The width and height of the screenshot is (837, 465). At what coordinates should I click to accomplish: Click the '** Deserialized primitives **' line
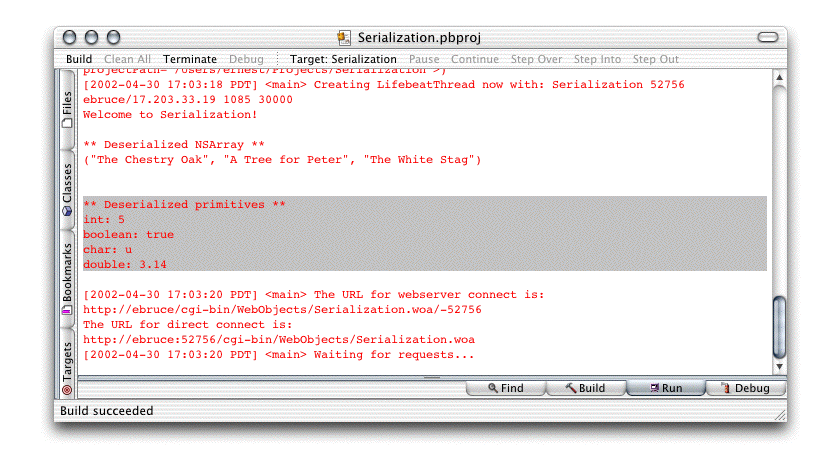pos(184,204)
